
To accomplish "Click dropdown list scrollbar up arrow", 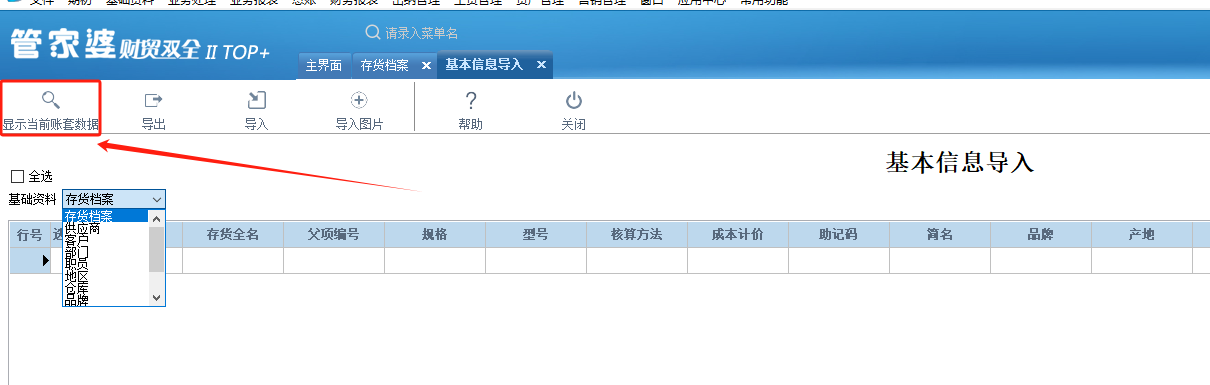I will point(156,217).
